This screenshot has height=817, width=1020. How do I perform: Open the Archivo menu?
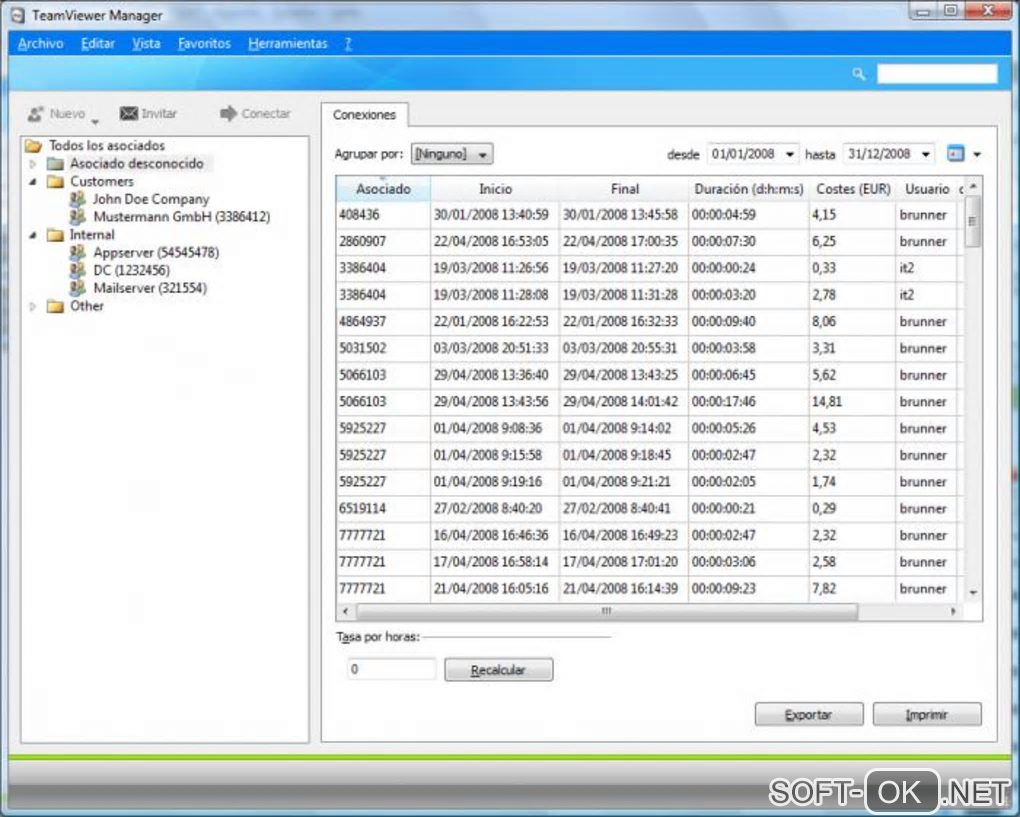point(40,44)
